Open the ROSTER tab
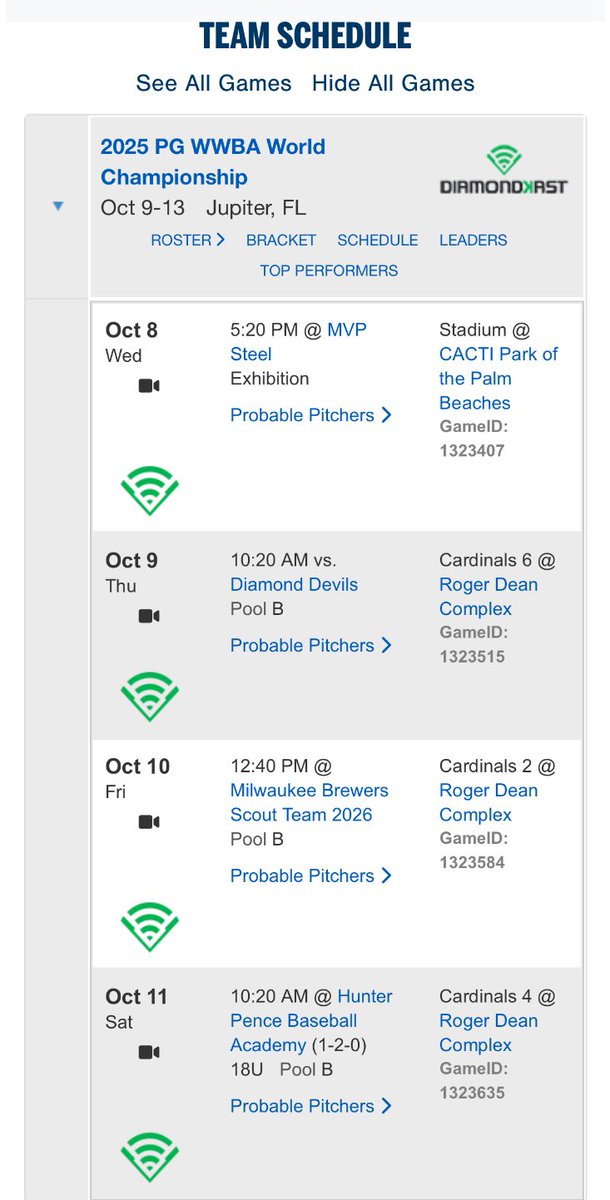This screenshot has width=610, height=1200. pos(187,240)
